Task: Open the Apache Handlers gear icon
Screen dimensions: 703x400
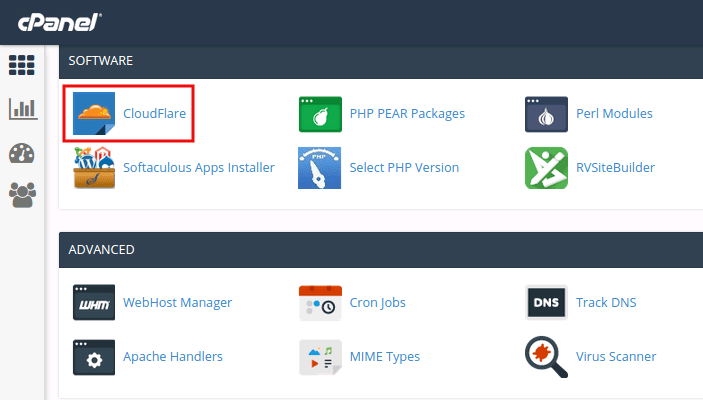Action: (x=94, y=357)
